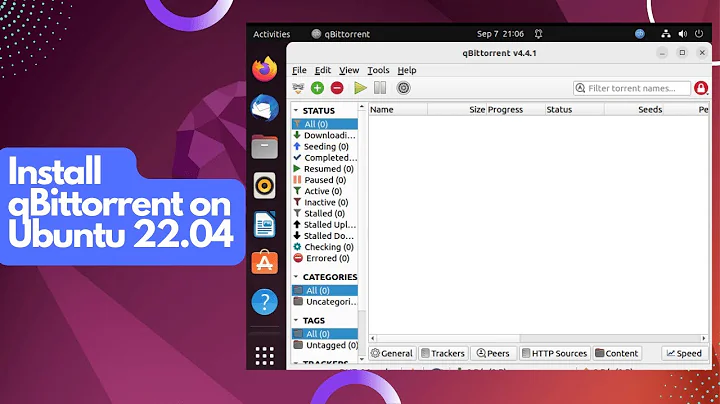The image size is (720, 404).
Task: Launch Firefox from the Ubuntu dock
Action: pos(264,69)
